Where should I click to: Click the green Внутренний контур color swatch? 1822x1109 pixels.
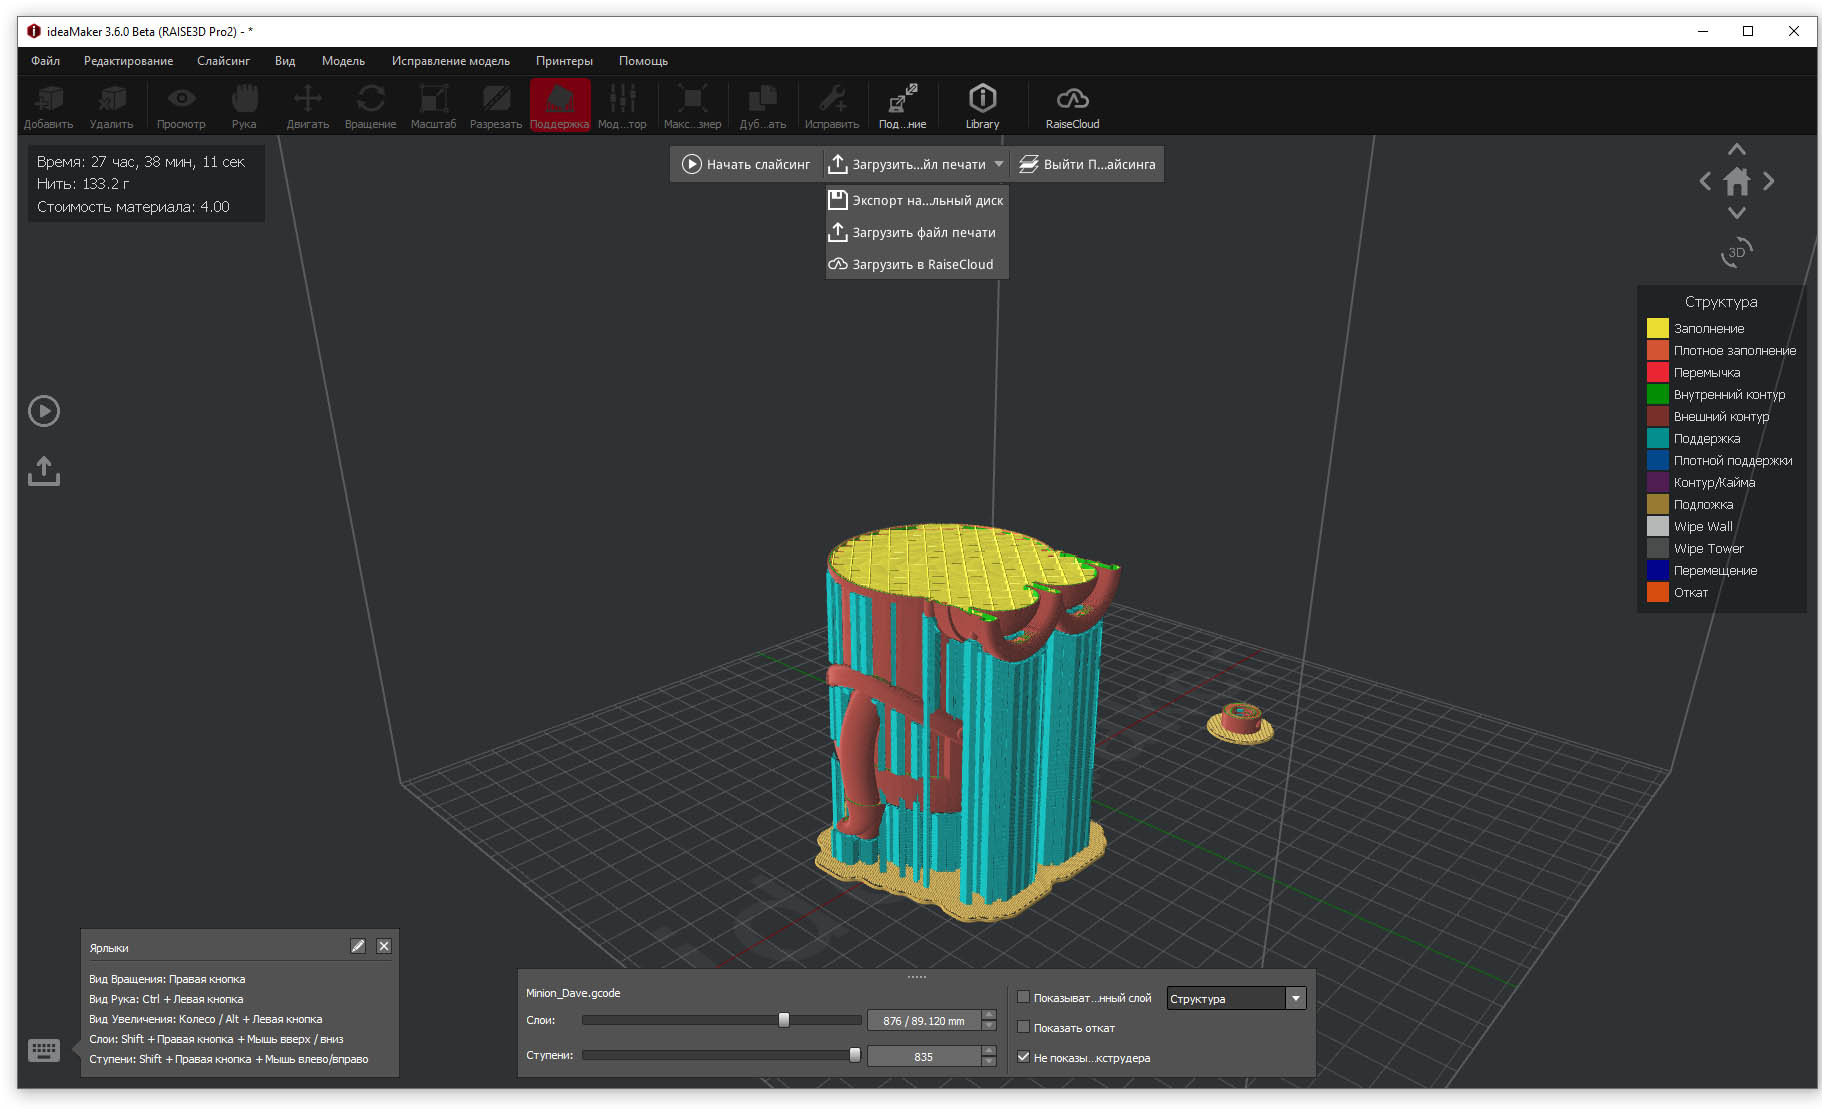point(1658,394)
